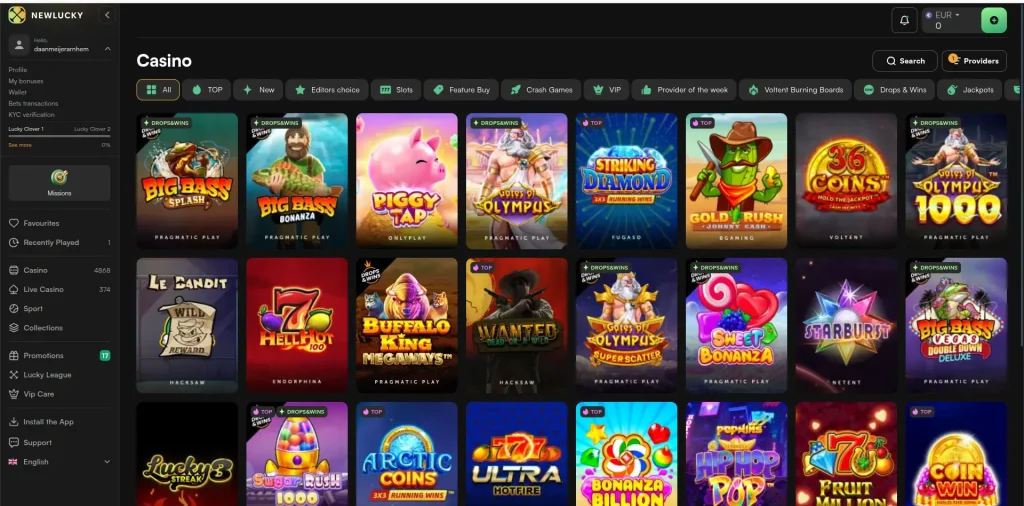Open the Buffalo King Megaways game
The image size is (1024, 506).
406,325
